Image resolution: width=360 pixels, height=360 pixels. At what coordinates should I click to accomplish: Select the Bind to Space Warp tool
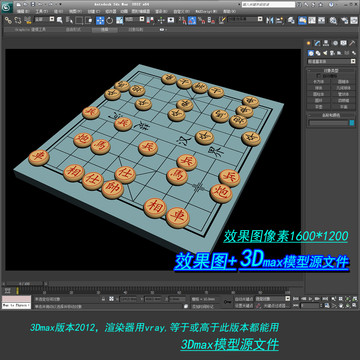(28, 20)
